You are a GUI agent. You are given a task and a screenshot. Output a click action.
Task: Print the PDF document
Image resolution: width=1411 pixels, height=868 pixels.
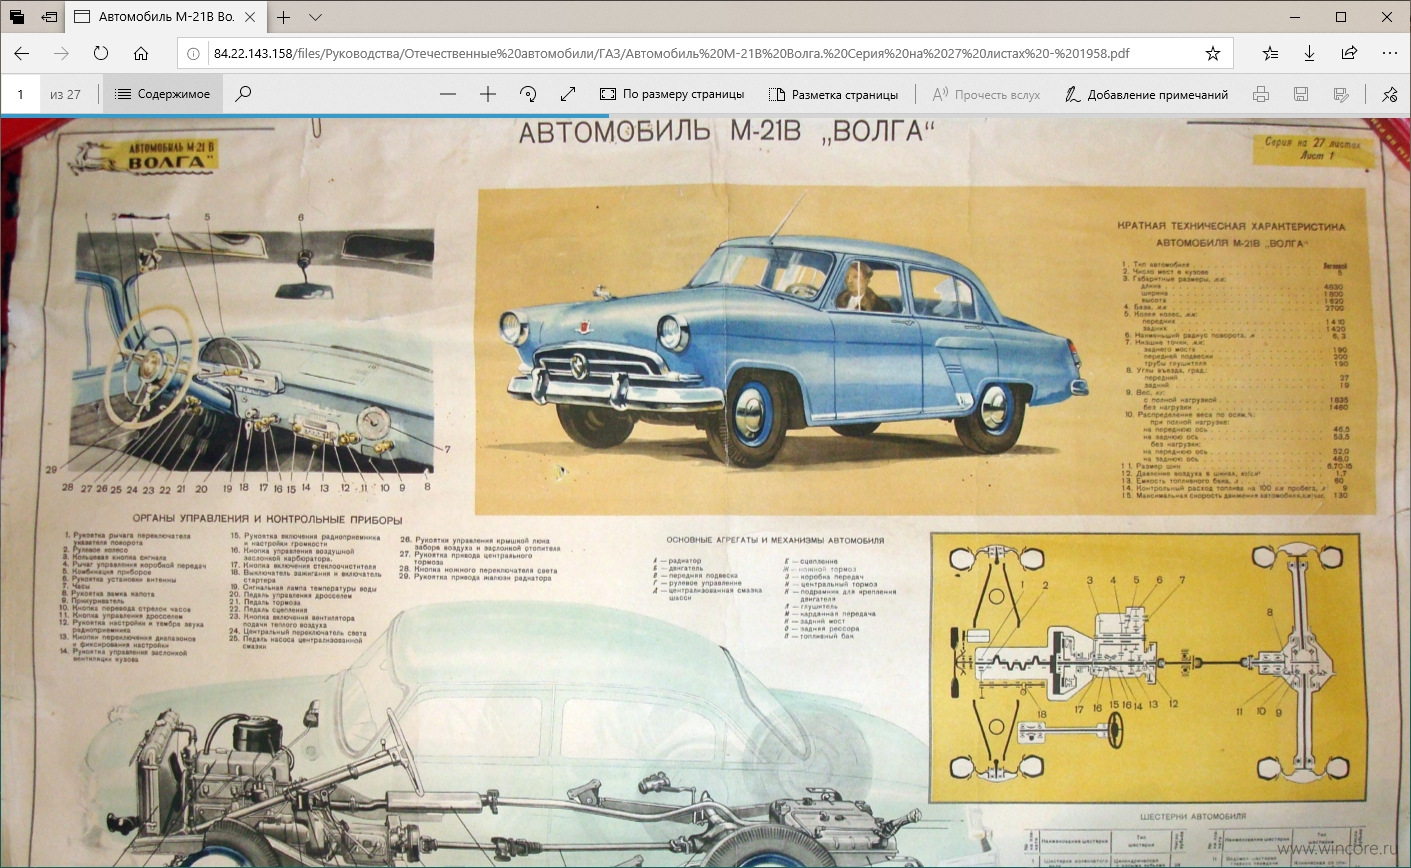pyautogui.click(x=1261, y=94)
